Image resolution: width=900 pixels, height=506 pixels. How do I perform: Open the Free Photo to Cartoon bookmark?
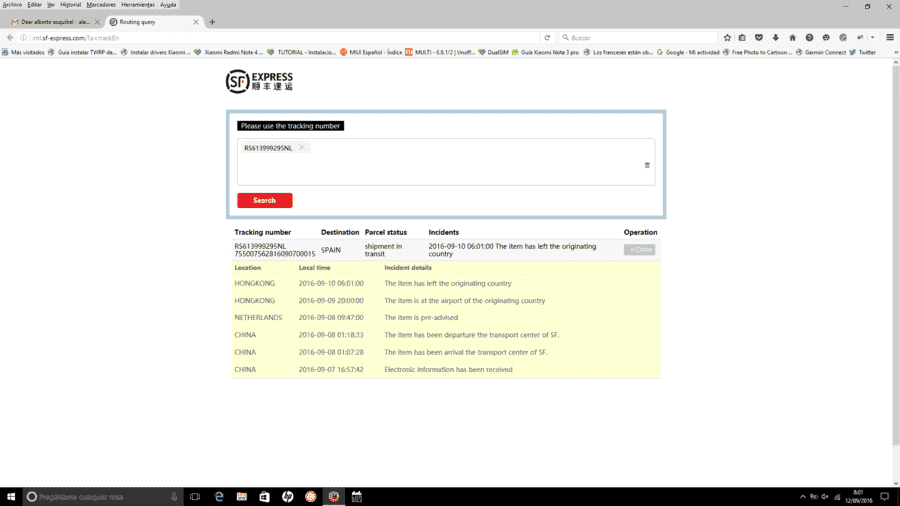point(757,52)
